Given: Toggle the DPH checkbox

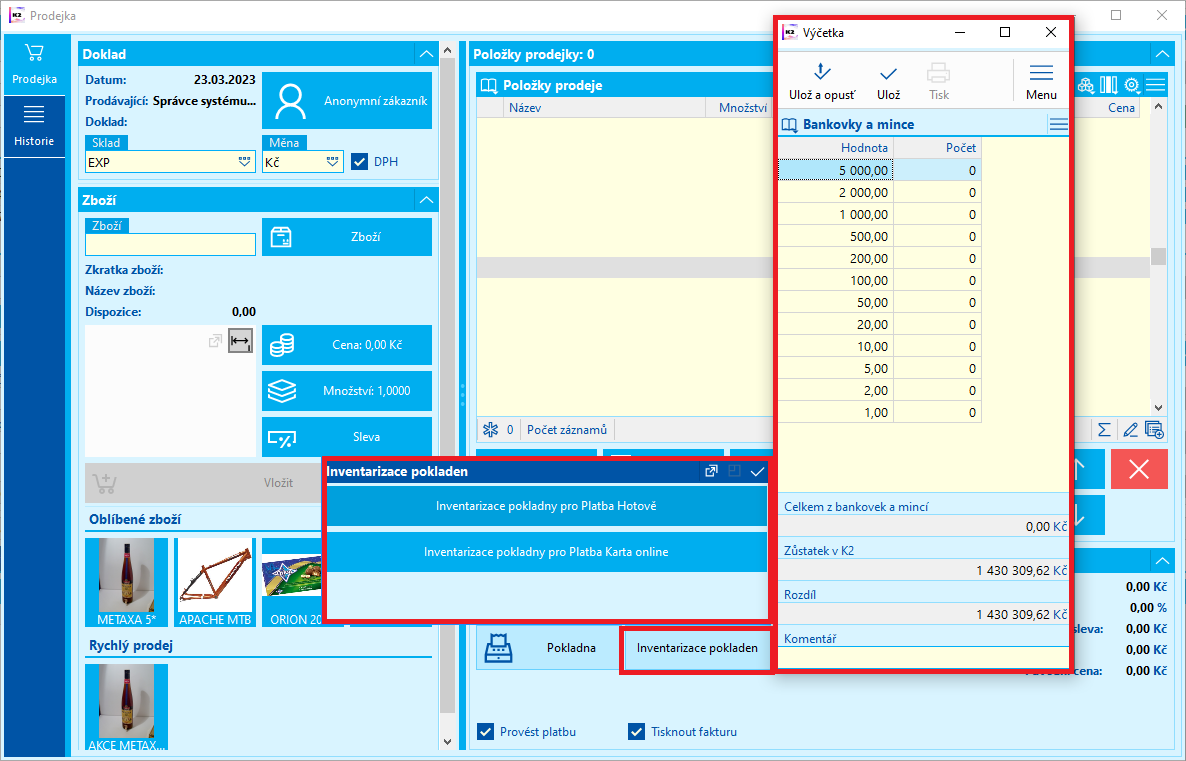Looking at the screenshot, I should tap(359, 161).
